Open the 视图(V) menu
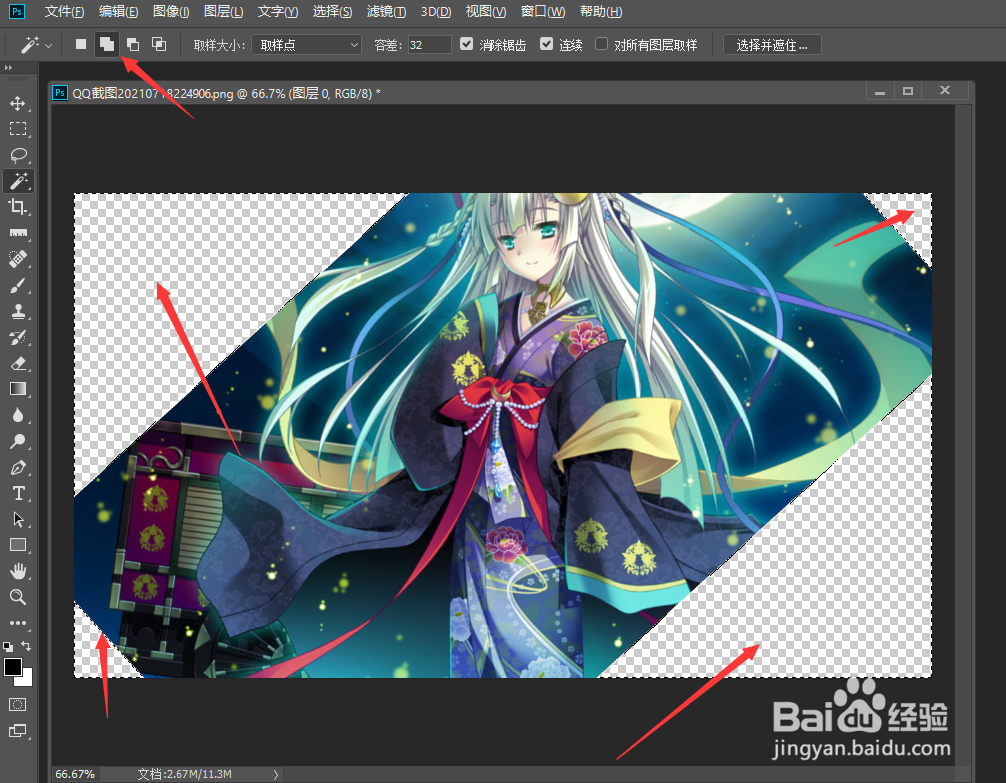1006x783 pixels. [486, 12]
